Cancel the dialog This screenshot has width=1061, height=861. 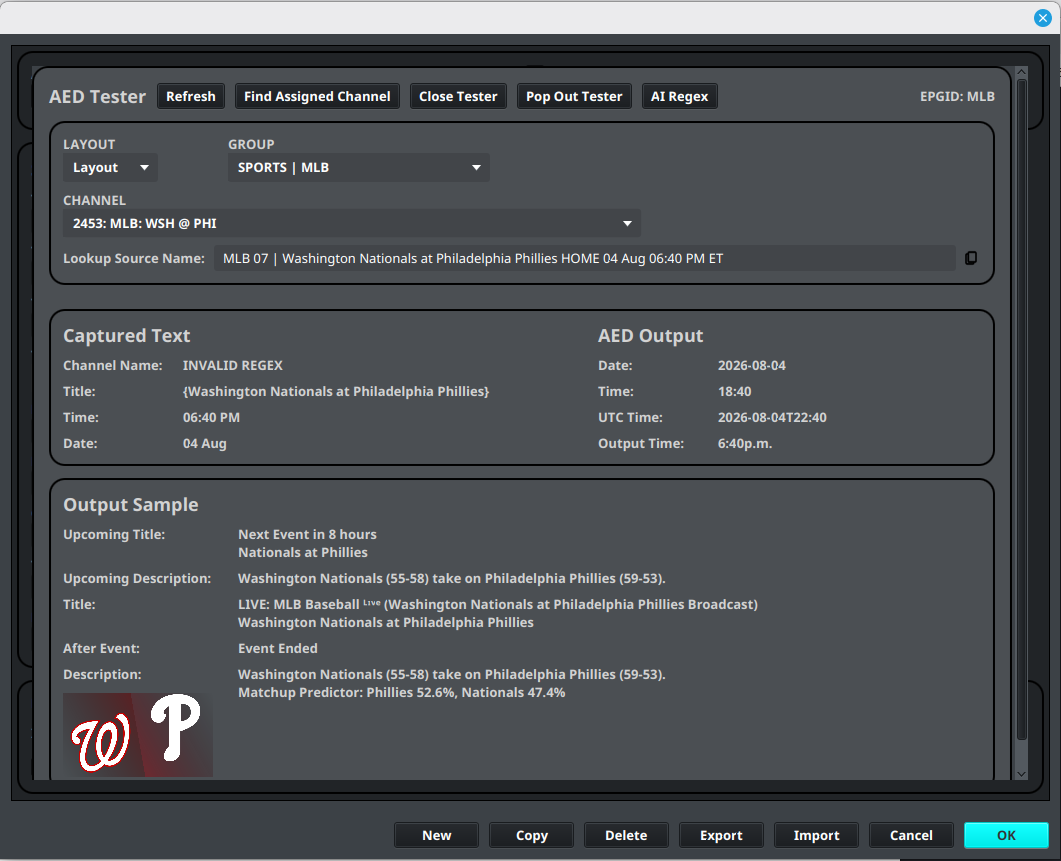pyautogui.click(x=911, y=835)
